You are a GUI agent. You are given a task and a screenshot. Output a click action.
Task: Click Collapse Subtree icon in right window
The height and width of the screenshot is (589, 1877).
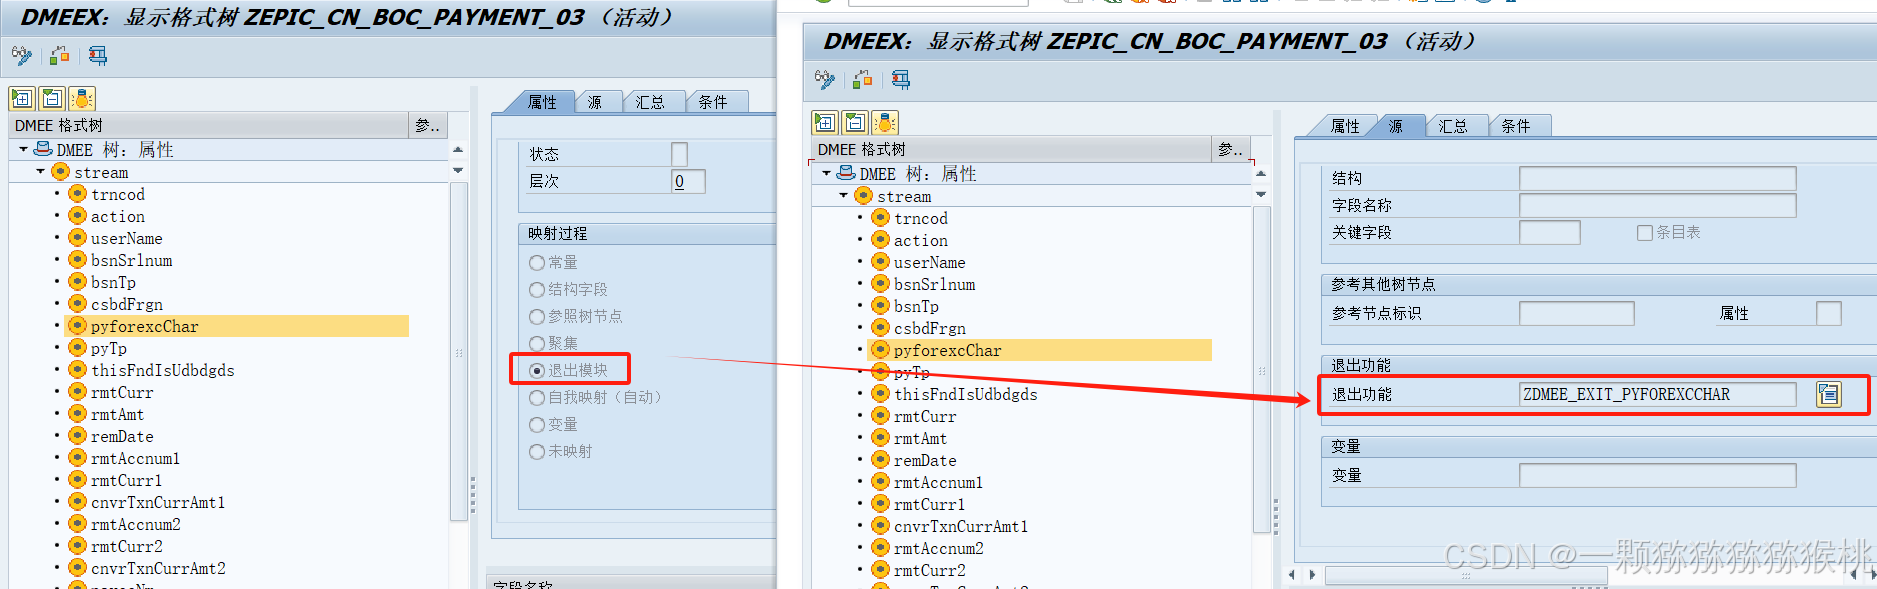[x=855, y=122]
